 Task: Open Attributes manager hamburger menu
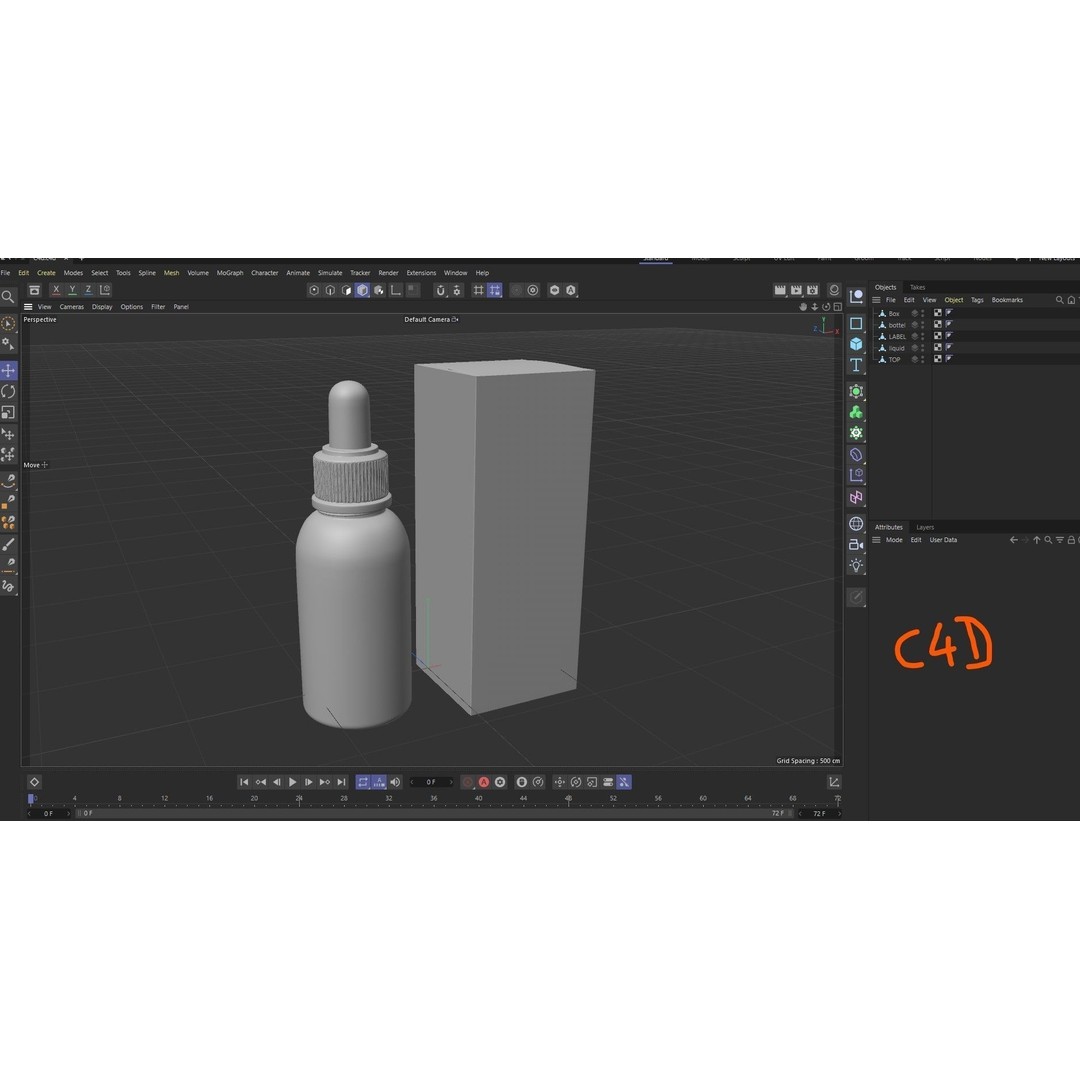pos(876,540)
